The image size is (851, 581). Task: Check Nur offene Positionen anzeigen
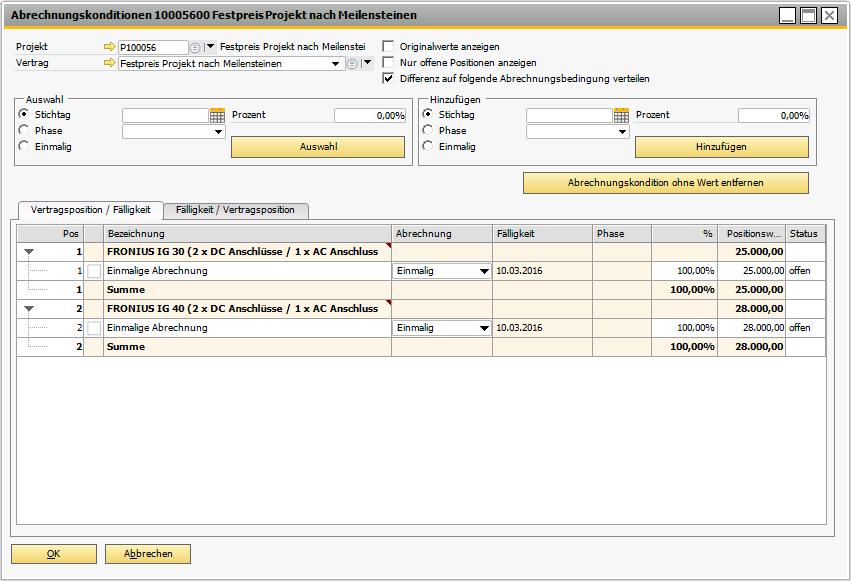click(389, 62)
